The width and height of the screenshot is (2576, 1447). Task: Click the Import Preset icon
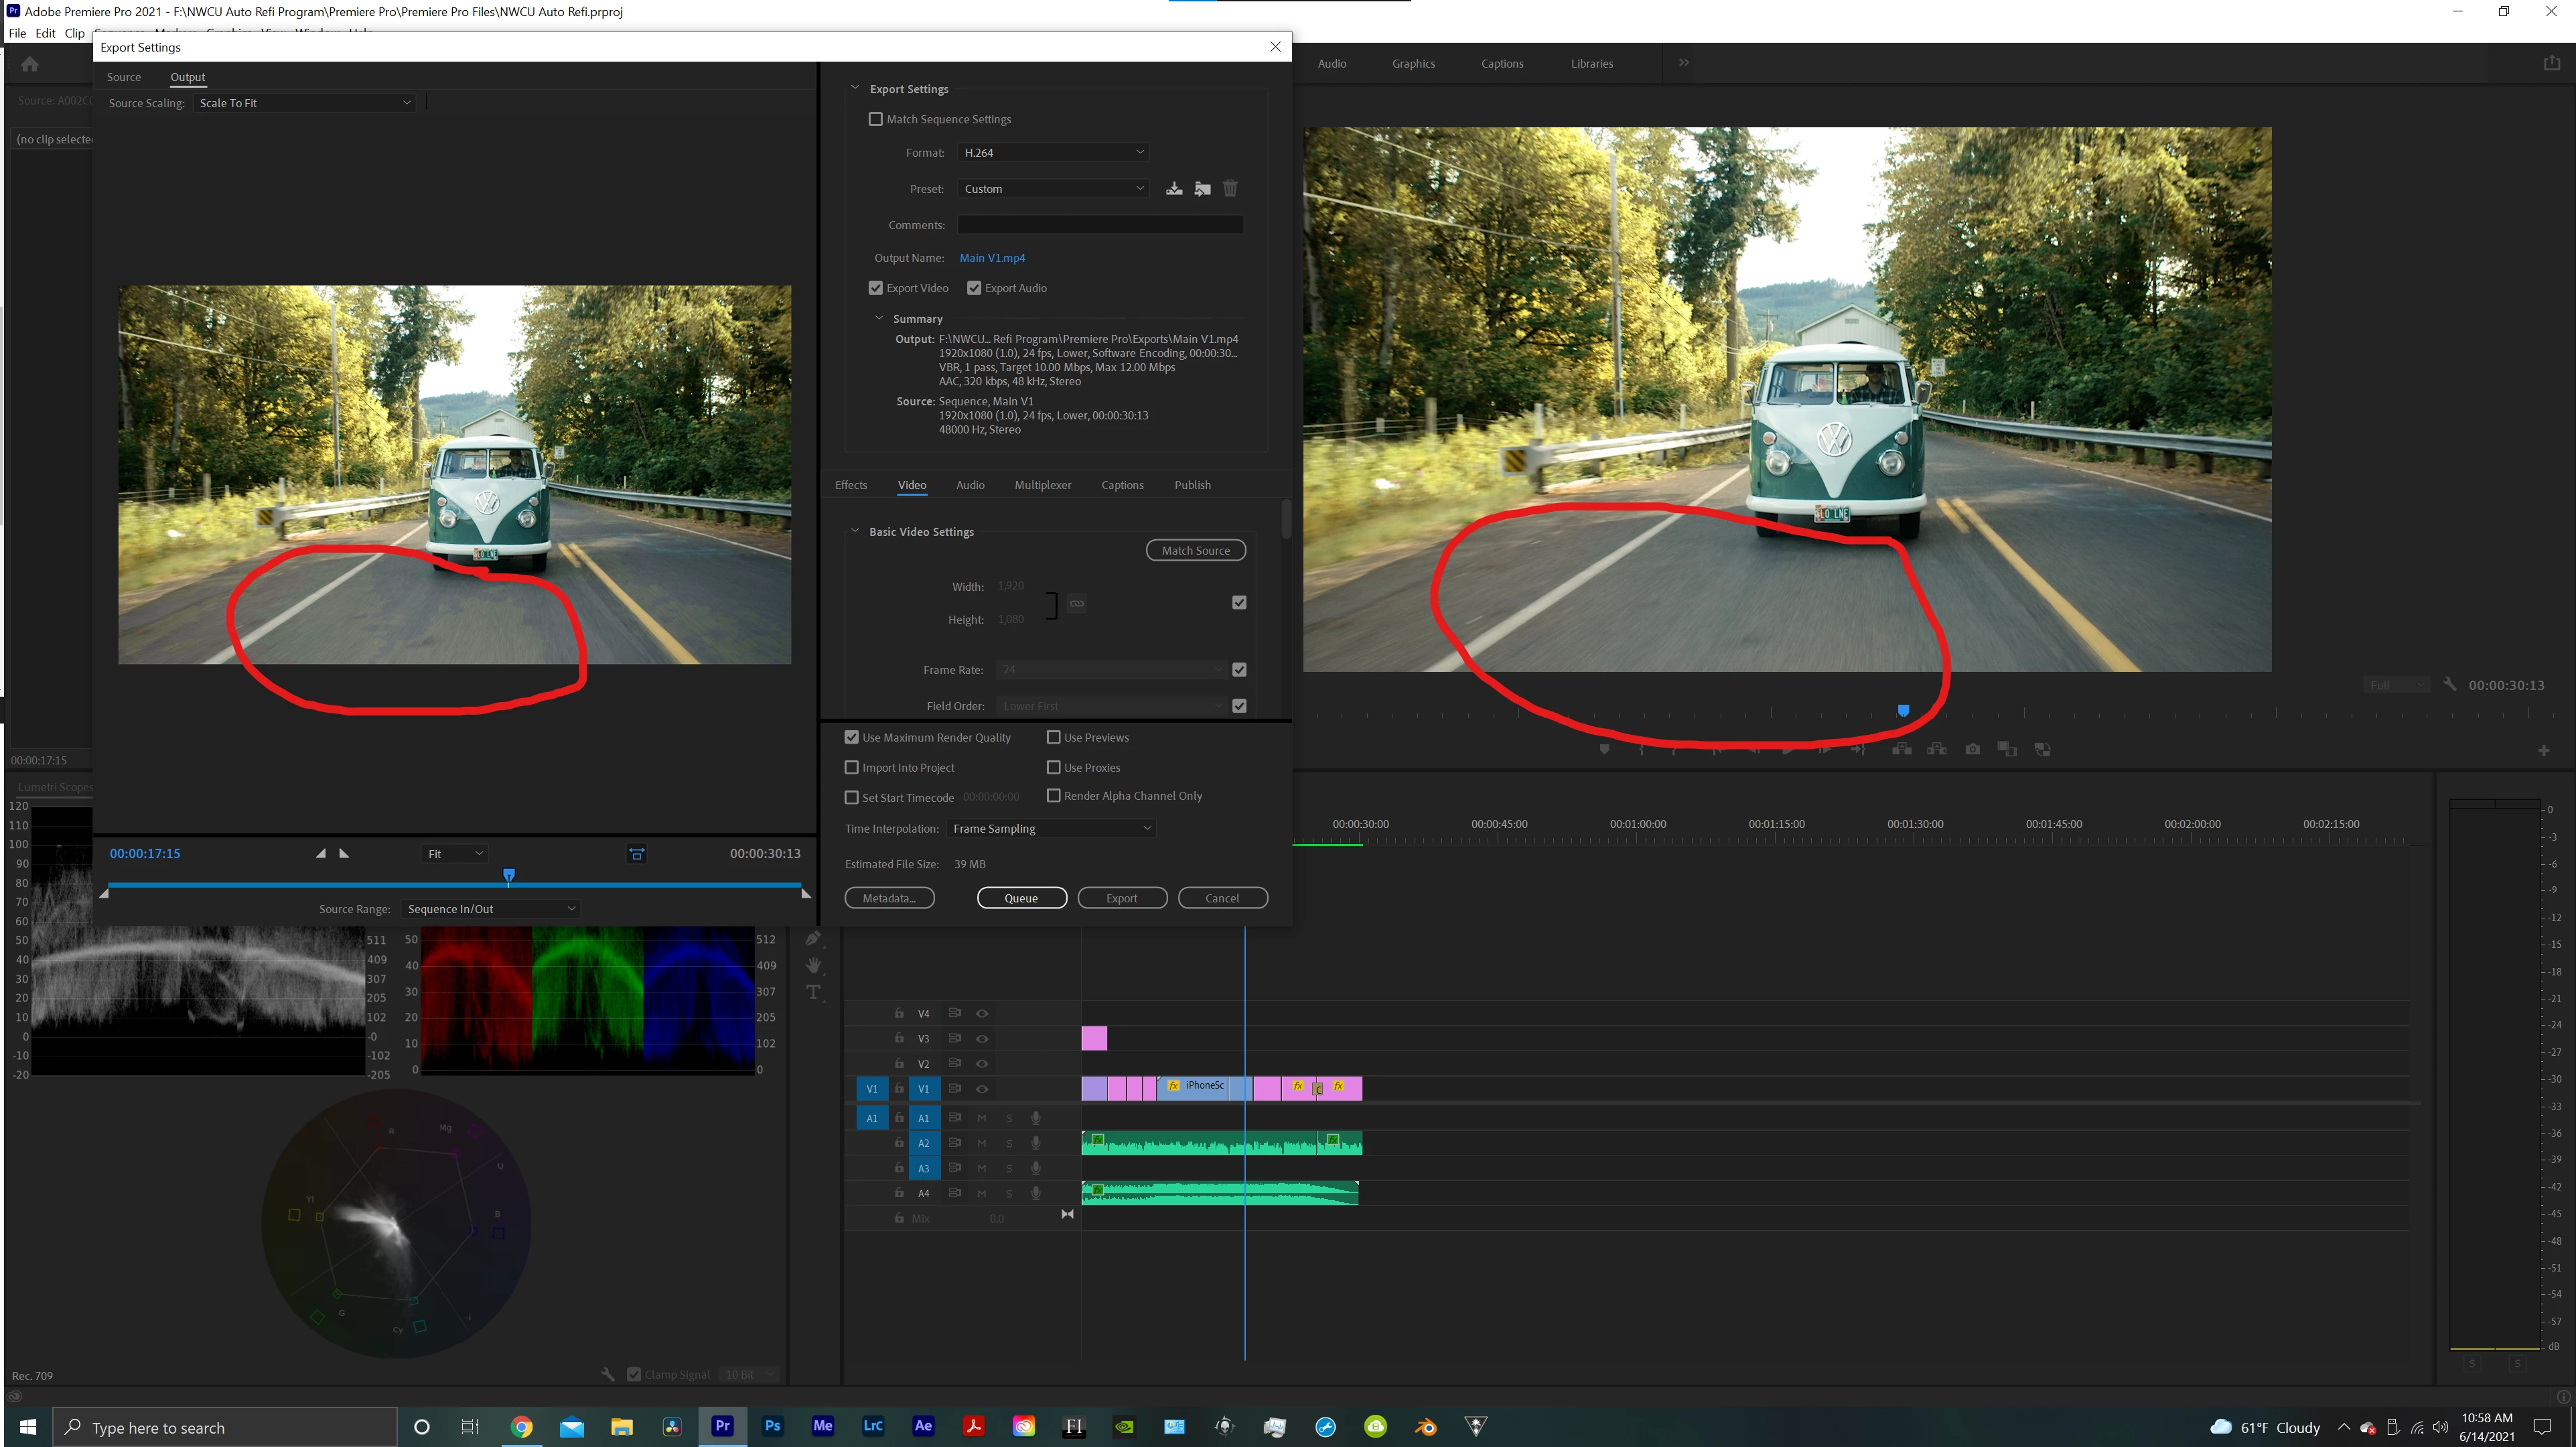[x=1202, y=188]
